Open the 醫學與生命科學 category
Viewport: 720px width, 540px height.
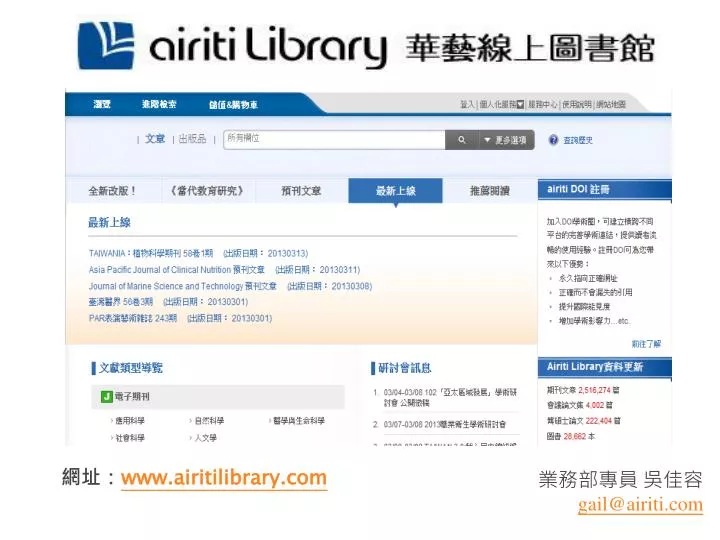pos(299,421)
